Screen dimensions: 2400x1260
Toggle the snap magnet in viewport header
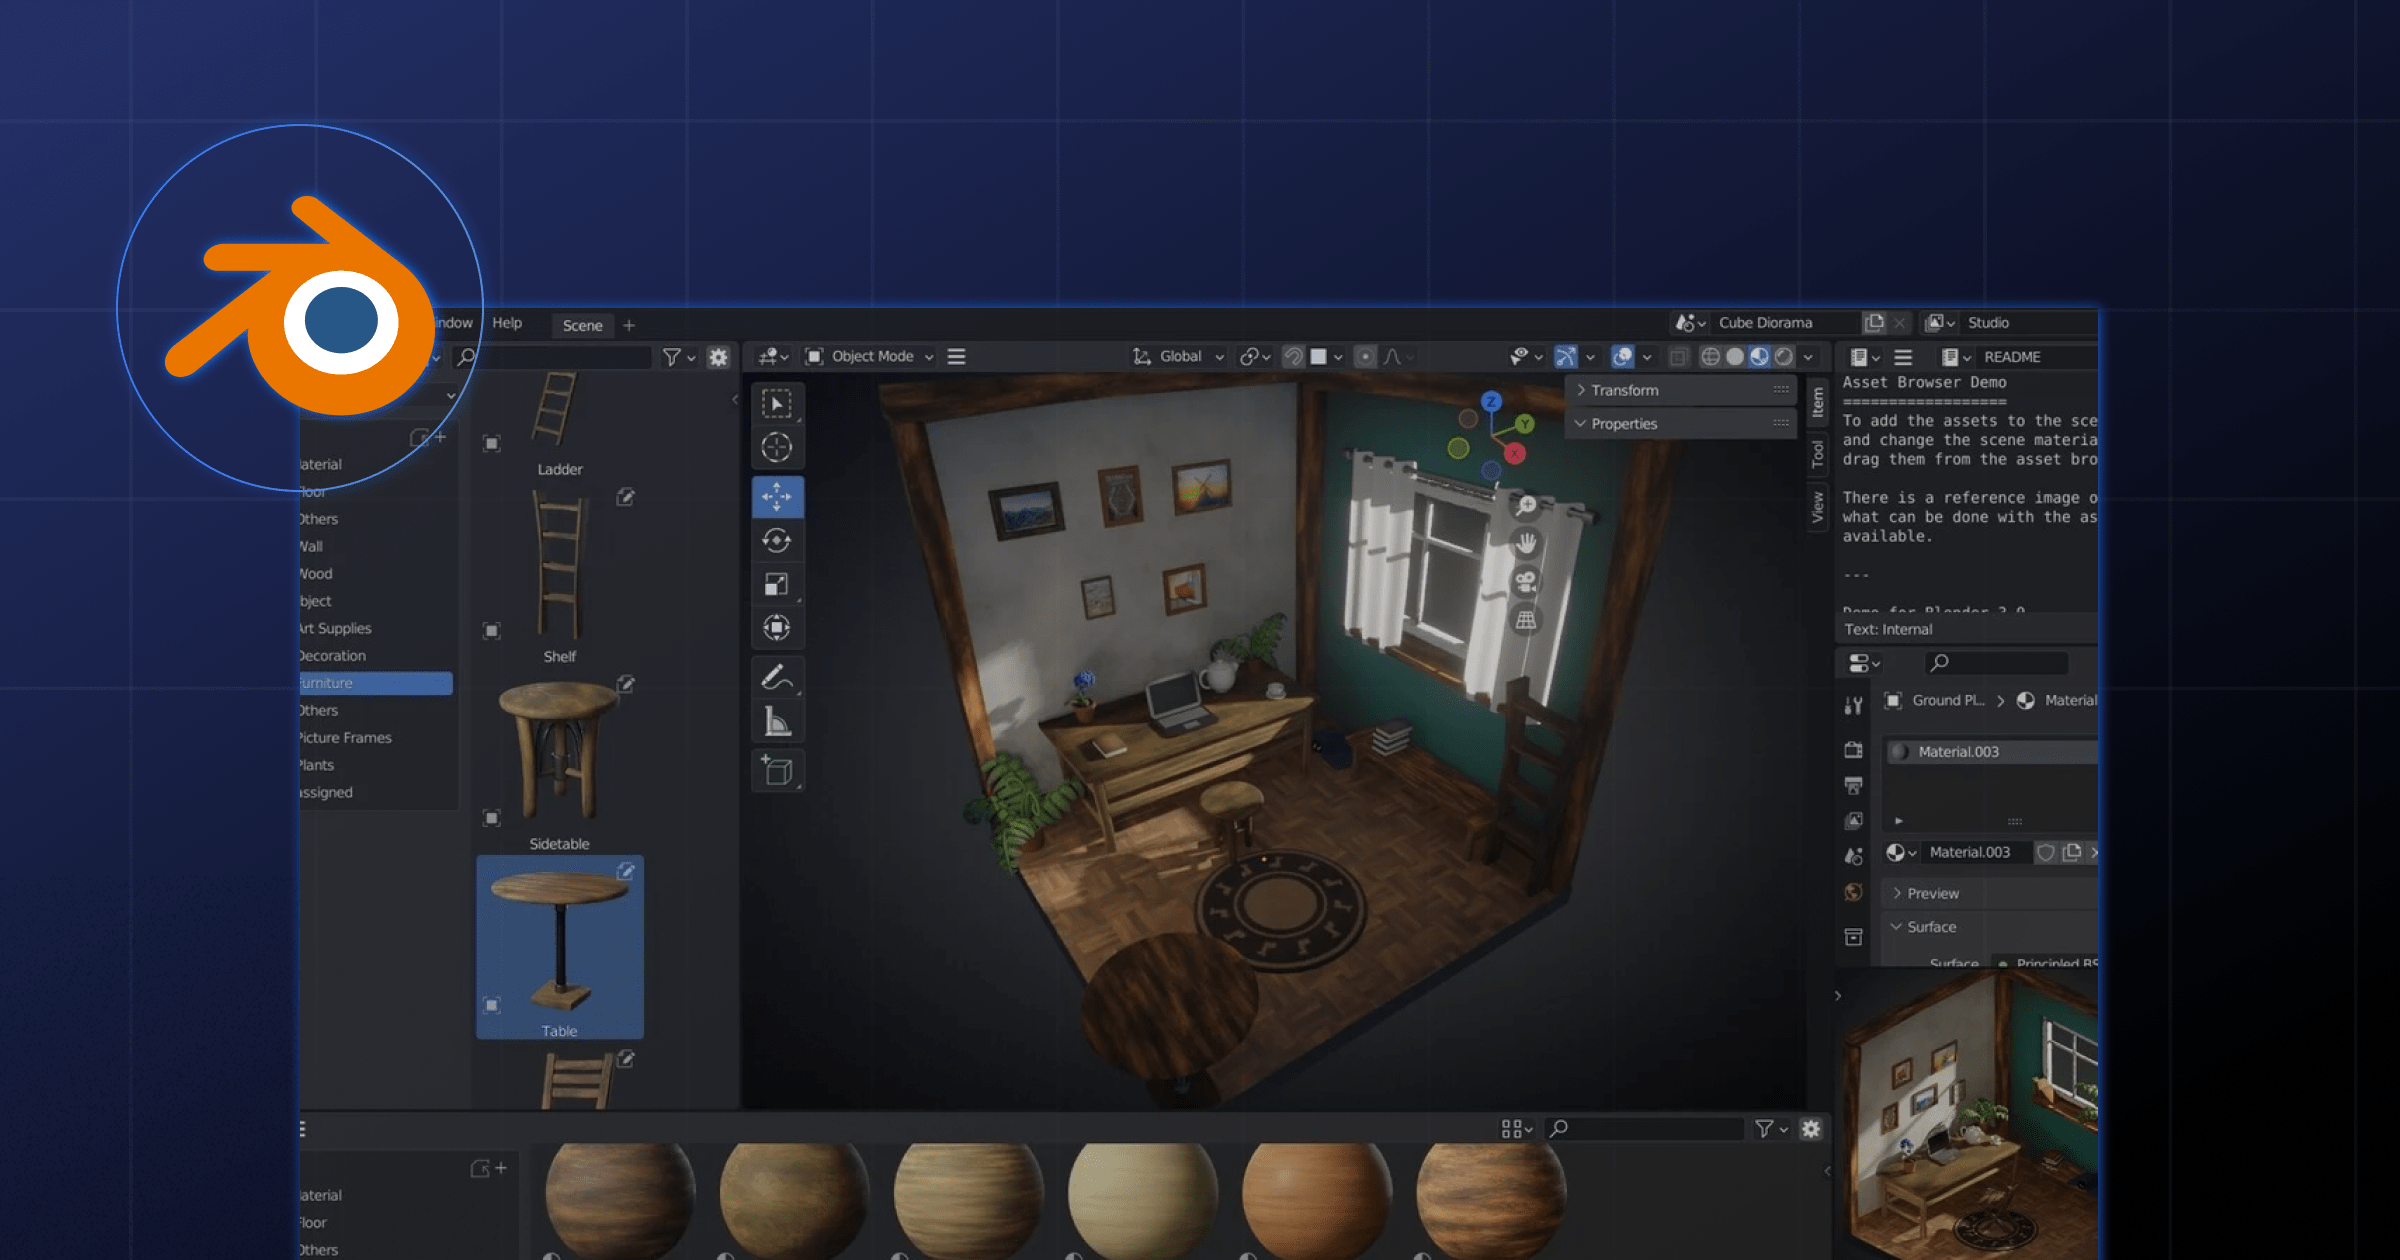(1293, 357)
